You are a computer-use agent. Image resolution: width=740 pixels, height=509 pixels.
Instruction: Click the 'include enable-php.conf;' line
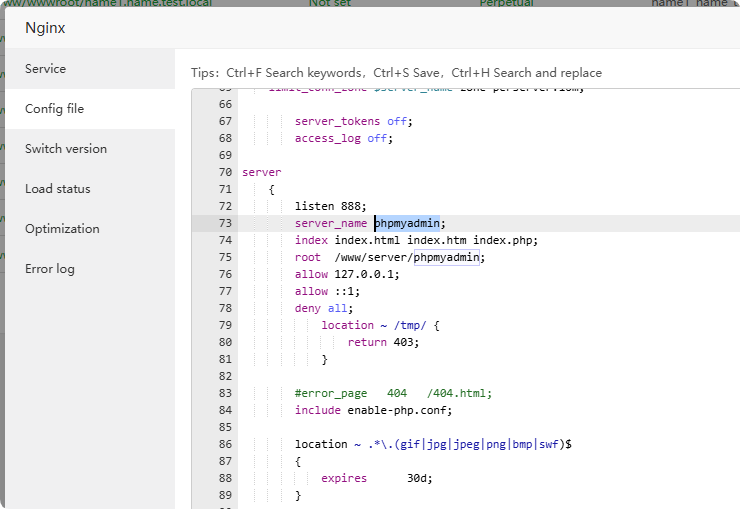click(x=373, y=410)
